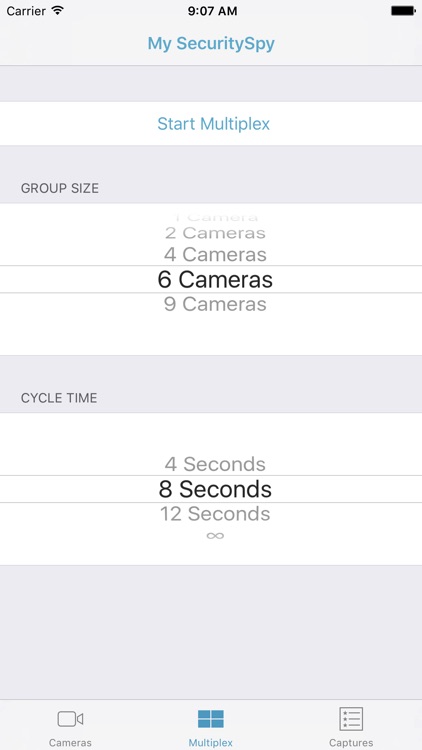Screen dimensions: 422x750
Task: Select the 8 Seconds picker row
Action: tap(211, 489)
